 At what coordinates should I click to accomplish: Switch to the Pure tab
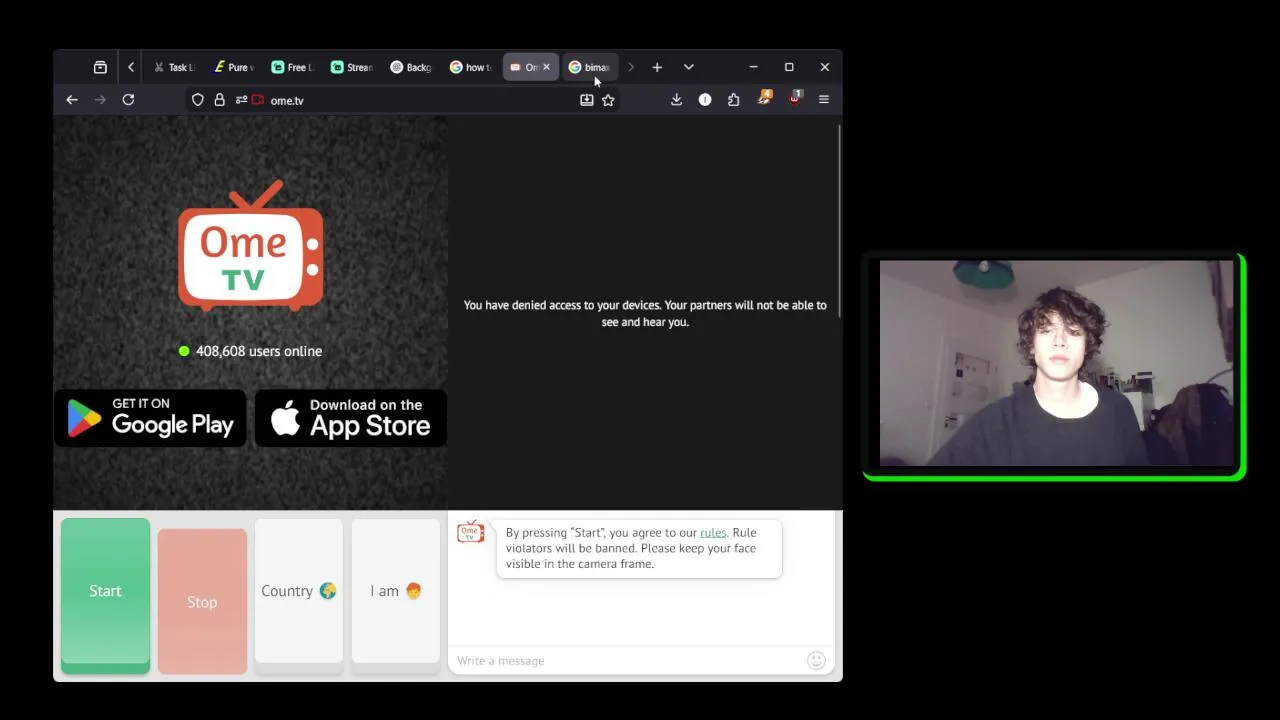pyautogui.click(x=233, y=67)
